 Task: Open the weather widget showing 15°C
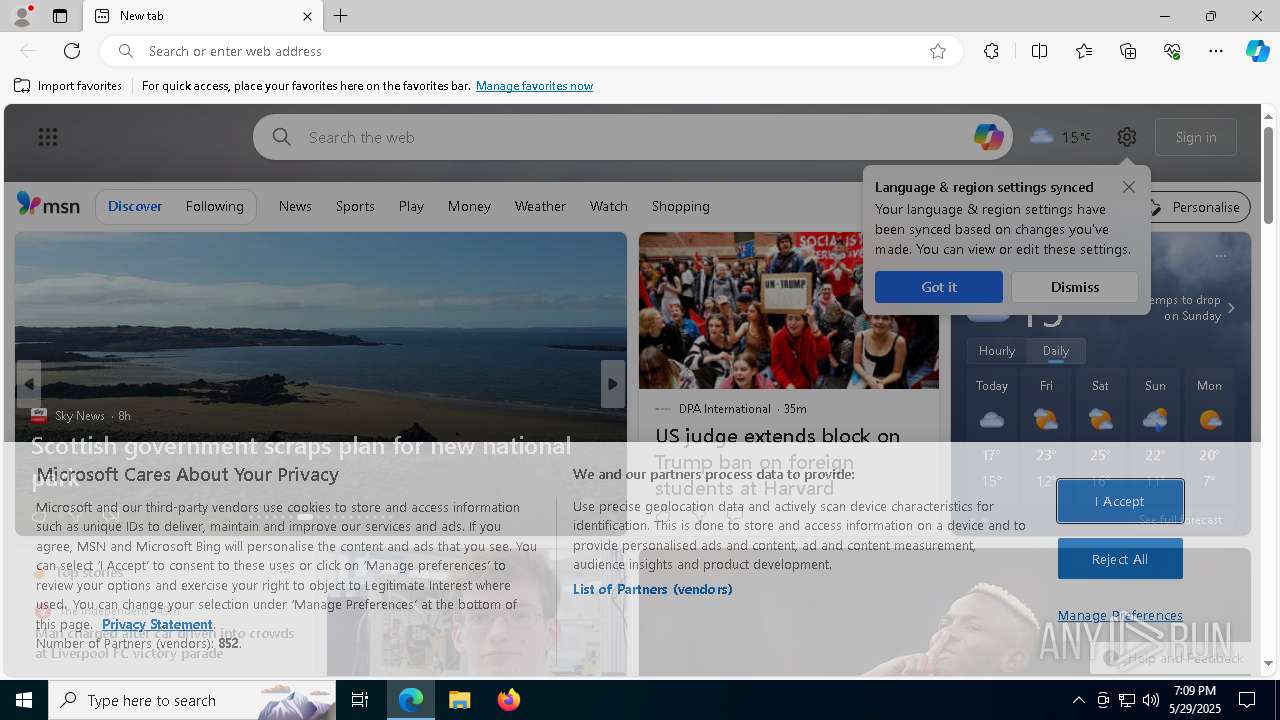pos(1060,137)
